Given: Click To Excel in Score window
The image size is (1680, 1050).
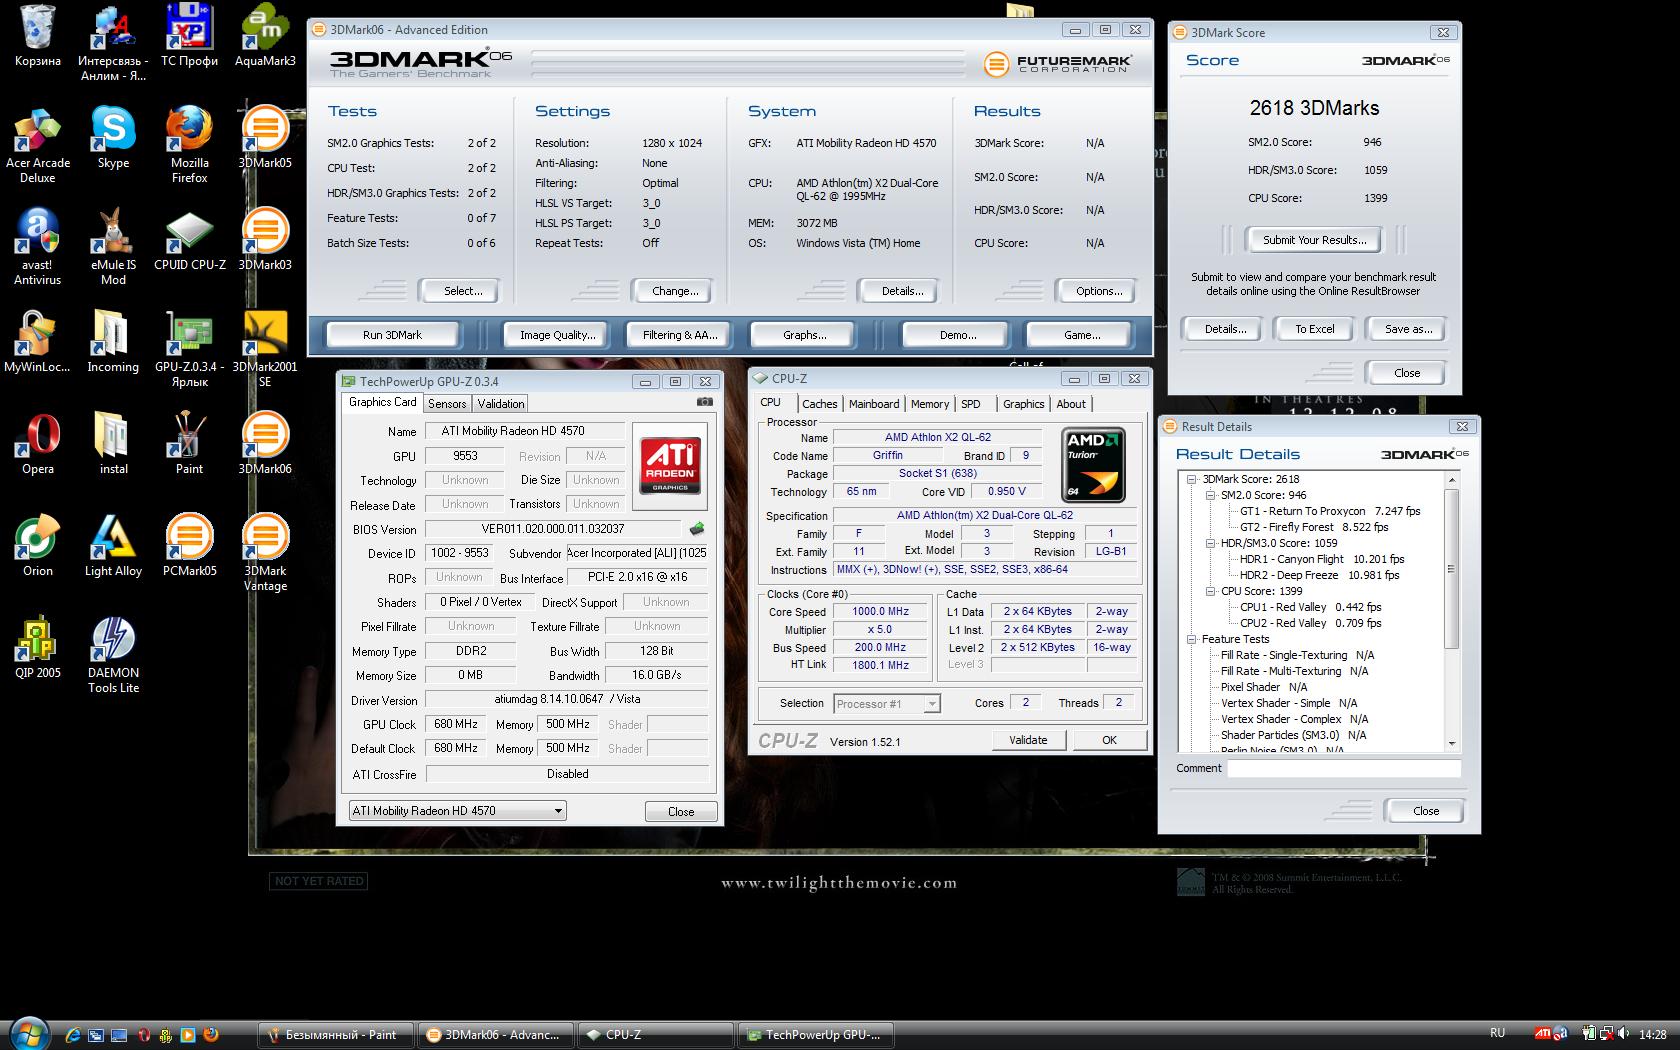Looking at the screenshot, I should (x=1314, y=329).
